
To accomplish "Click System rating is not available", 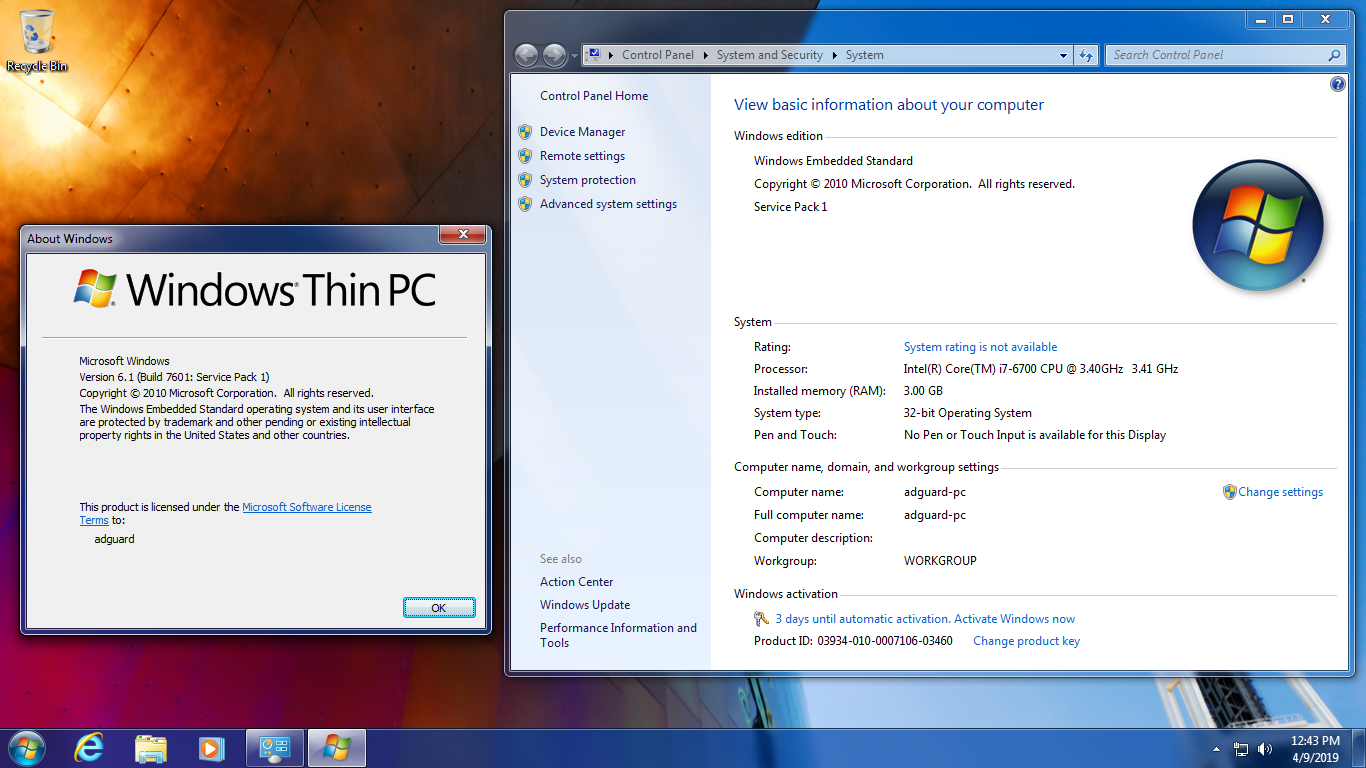I will (x=980, y=347).
